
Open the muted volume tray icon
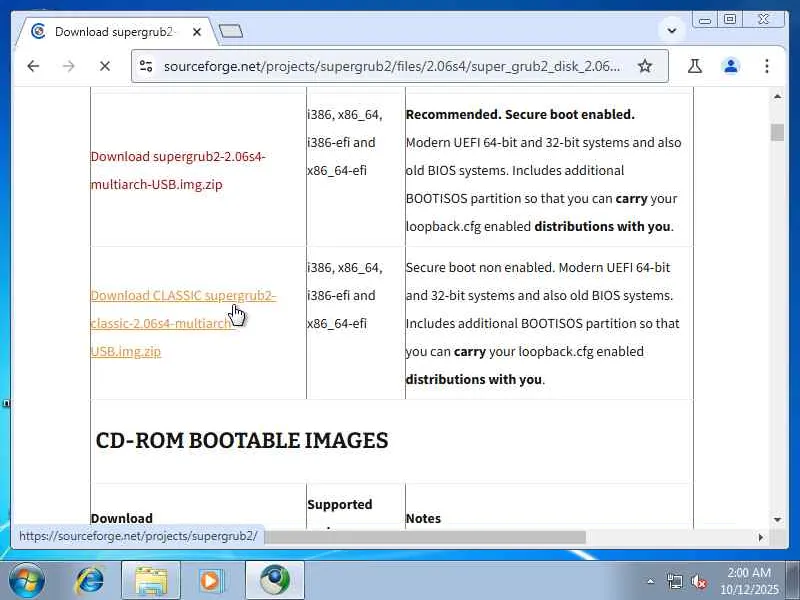(698, 581)
